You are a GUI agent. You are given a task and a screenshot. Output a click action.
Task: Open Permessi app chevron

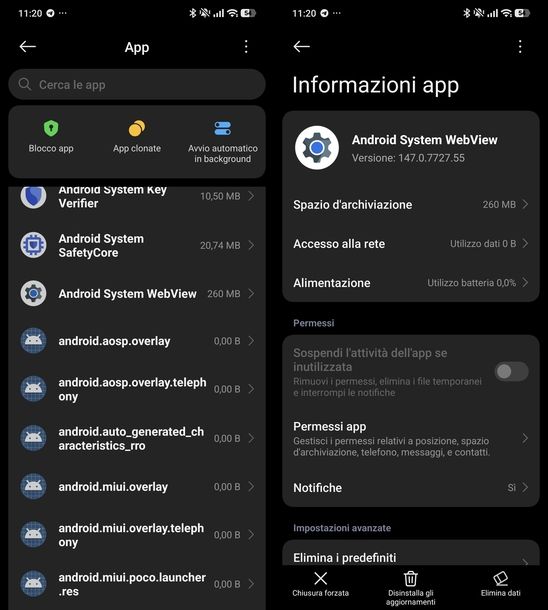tap(525, 439)
